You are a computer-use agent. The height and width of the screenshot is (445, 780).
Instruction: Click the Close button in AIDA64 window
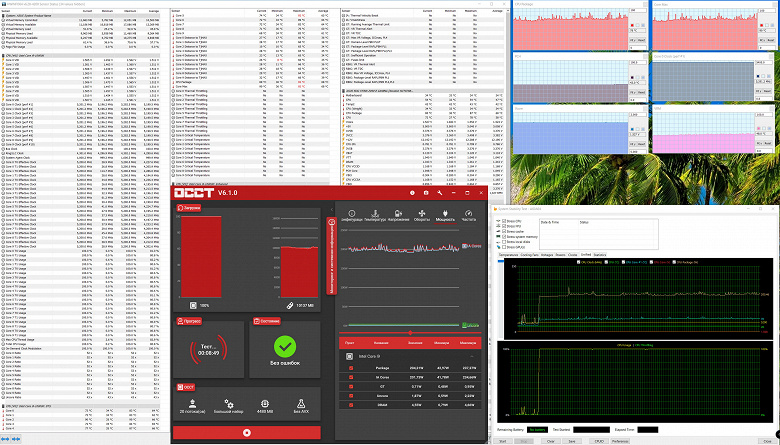pos(767,441)
